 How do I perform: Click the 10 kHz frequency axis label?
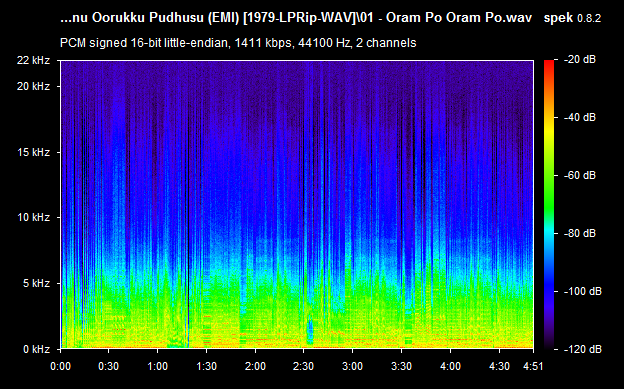(x=33, y=218)
